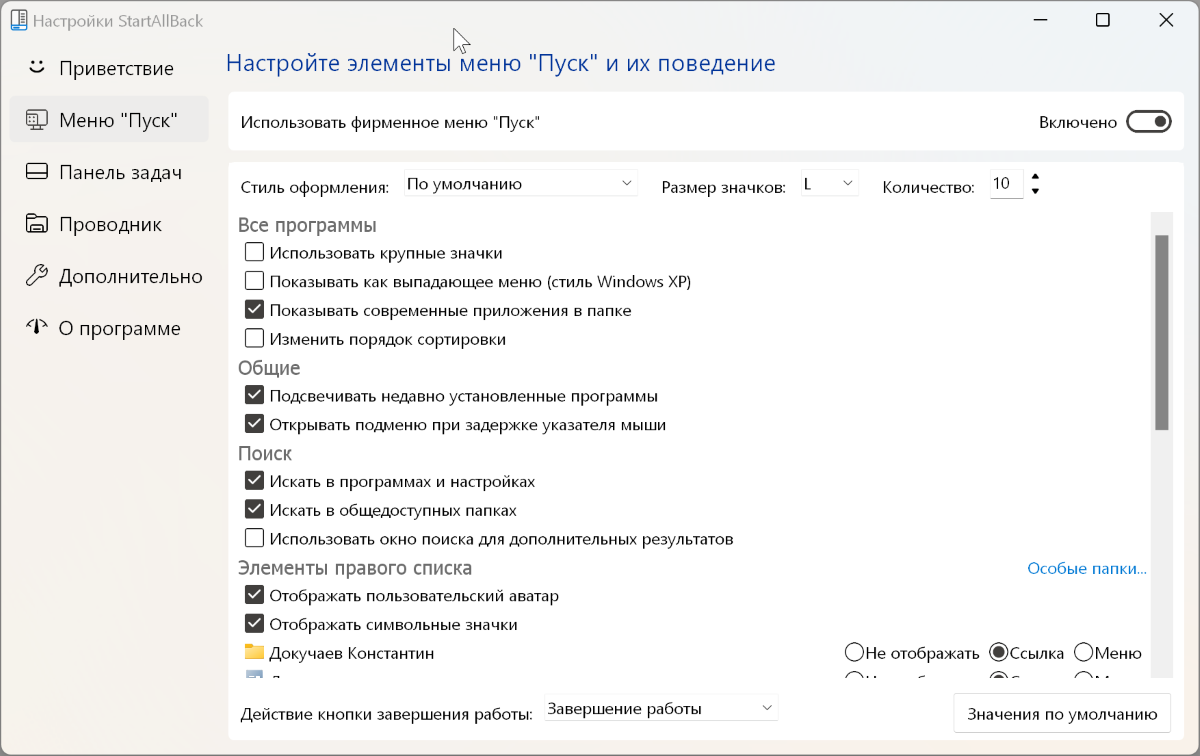Click the vertical scrollbar thumb in settings list

[1161, 332]
